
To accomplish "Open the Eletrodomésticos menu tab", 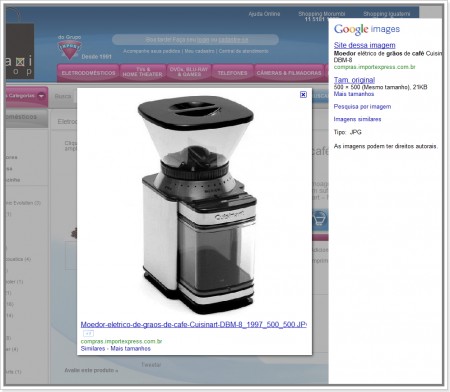I will point(88,73).
